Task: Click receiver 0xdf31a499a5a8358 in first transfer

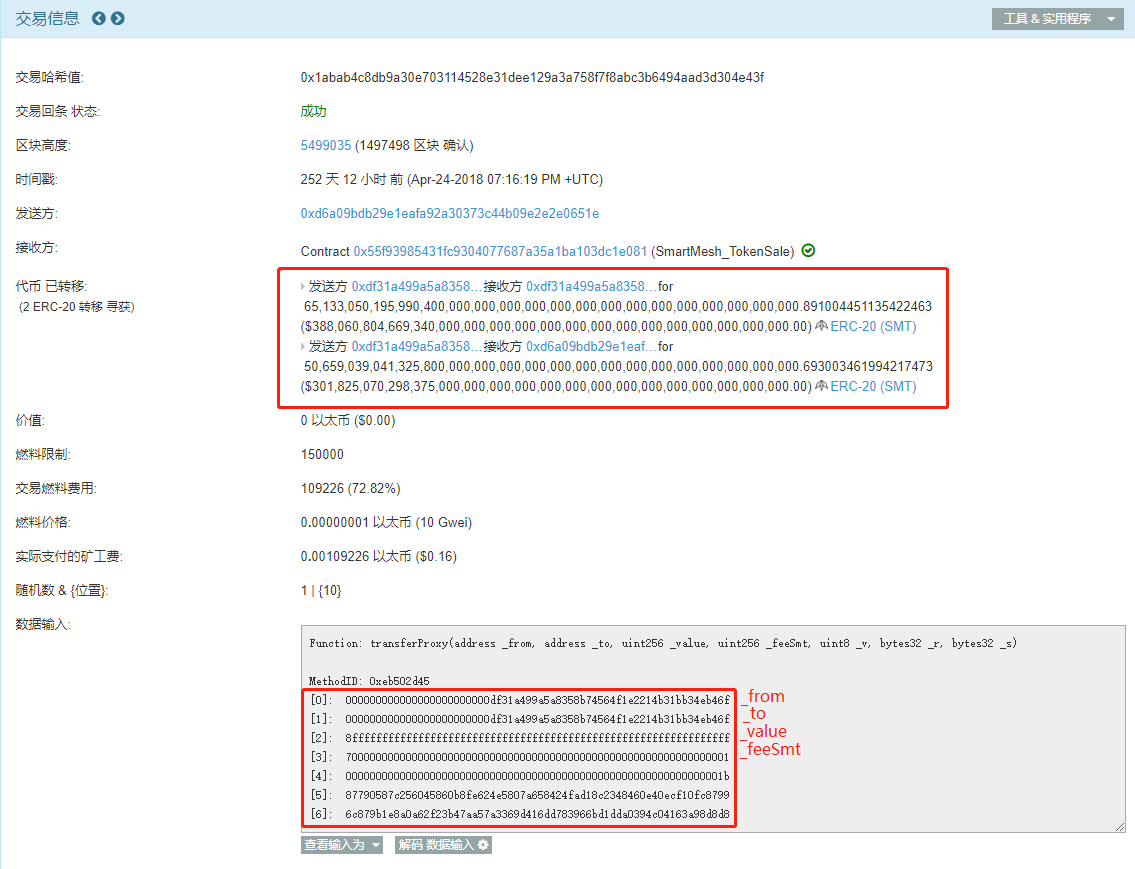Action: 591,287
